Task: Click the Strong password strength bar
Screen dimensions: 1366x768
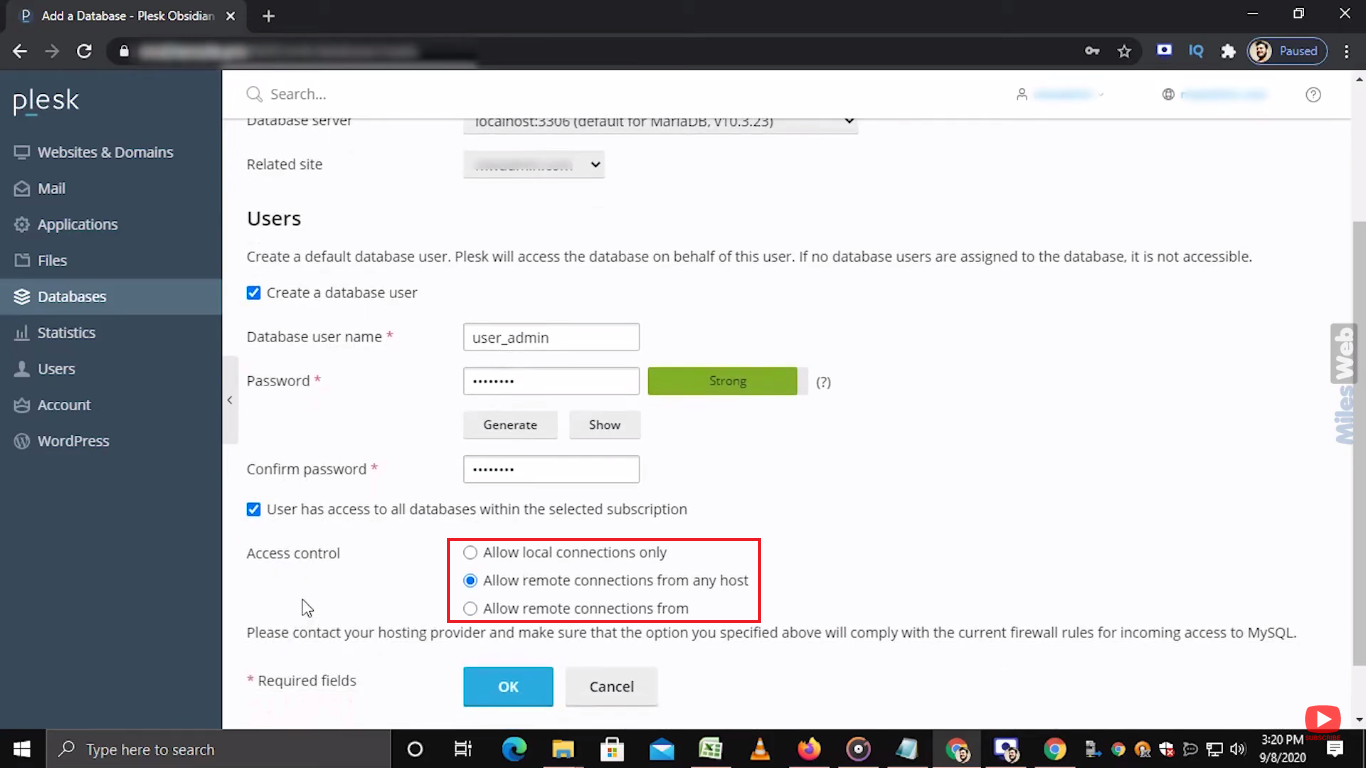Action: (x=723, y=381)
